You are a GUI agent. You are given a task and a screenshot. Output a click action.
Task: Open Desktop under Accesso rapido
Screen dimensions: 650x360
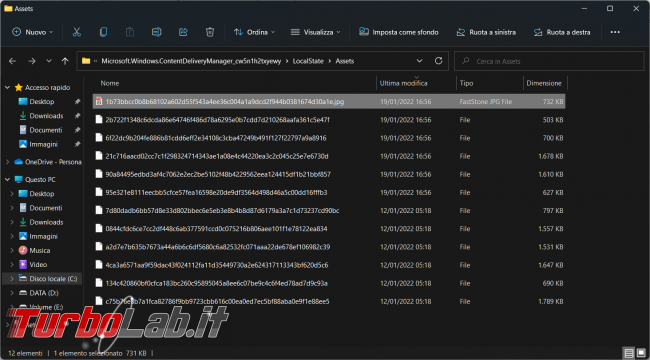pos(41,102)
